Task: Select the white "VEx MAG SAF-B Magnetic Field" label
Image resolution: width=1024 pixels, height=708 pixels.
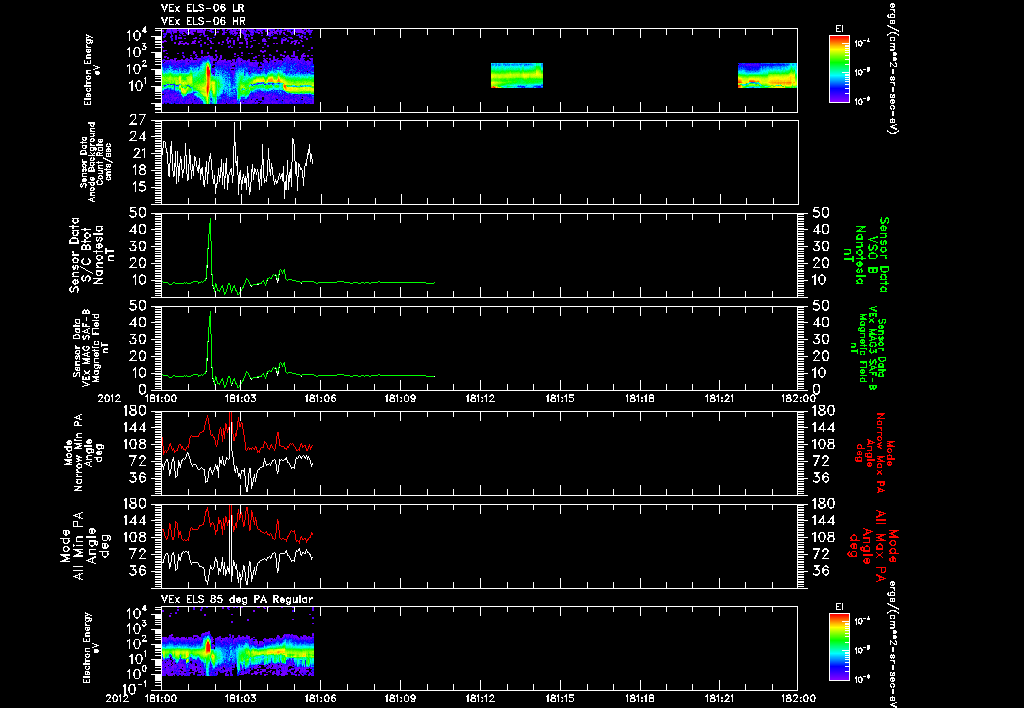Action: click(x=91, y=346)
